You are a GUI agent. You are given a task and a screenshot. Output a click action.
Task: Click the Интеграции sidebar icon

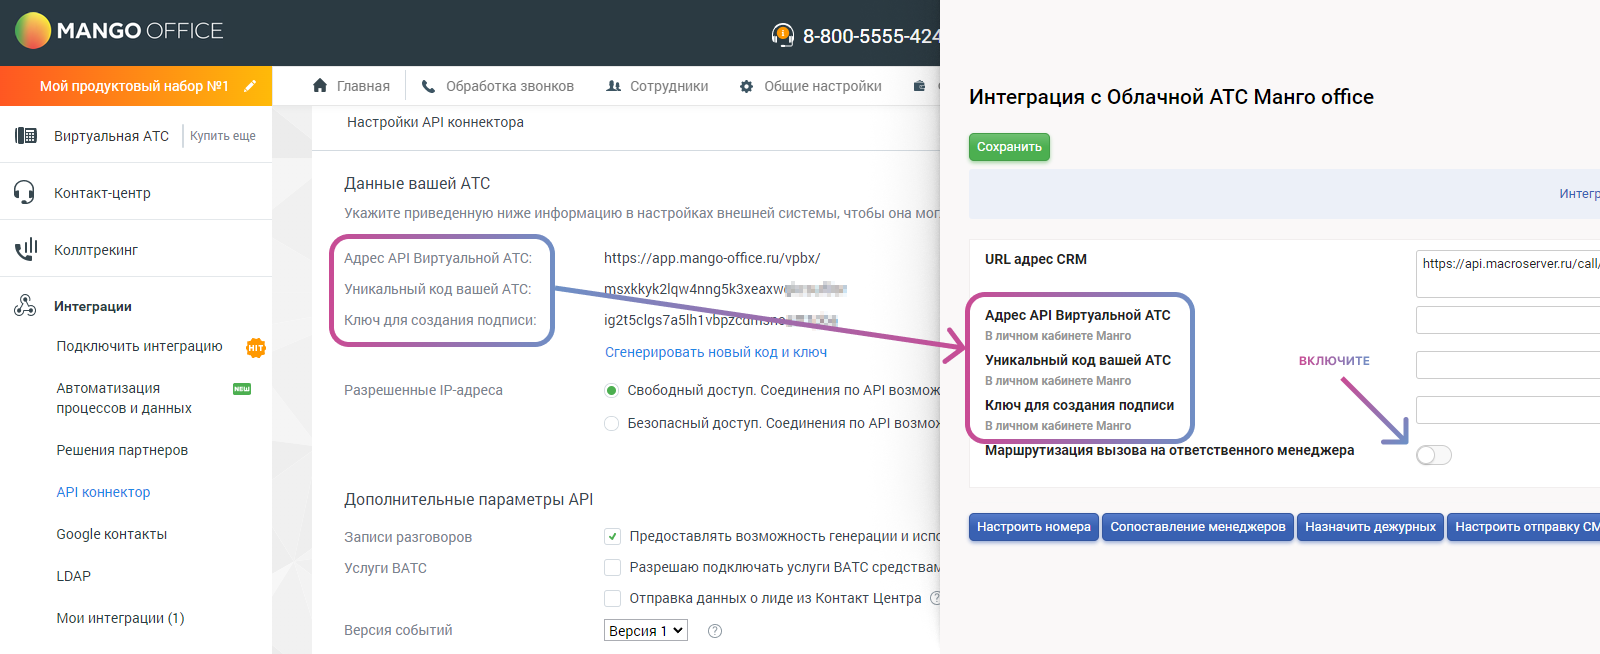(x=25, y=306)
